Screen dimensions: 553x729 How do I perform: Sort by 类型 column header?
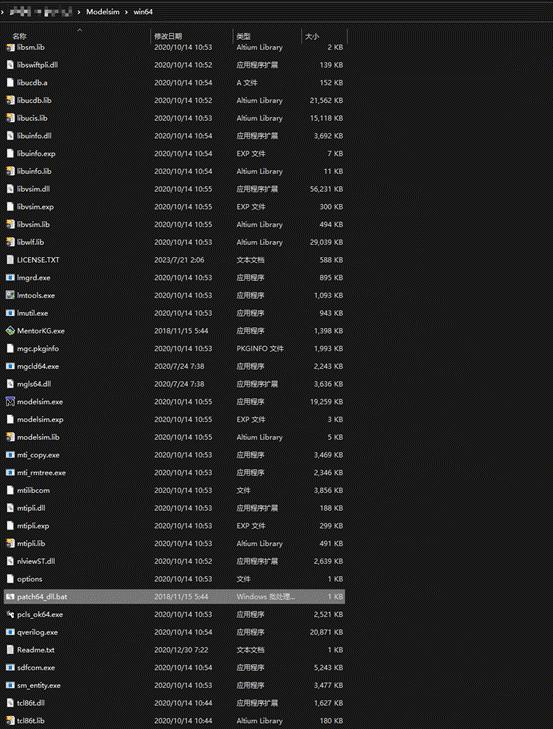243,36
